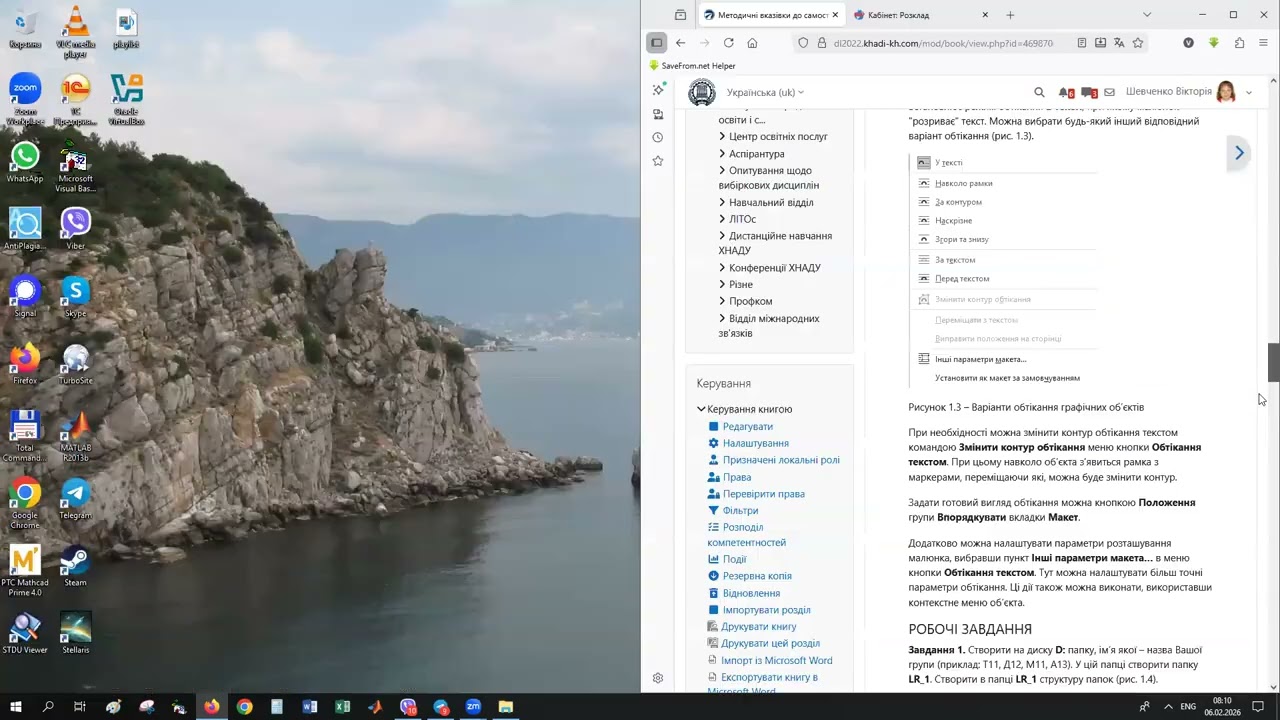Click the SaveFrom green arrow extension
The height and width of the screenshot is (720, 1280).
[x=1213, y=43]
